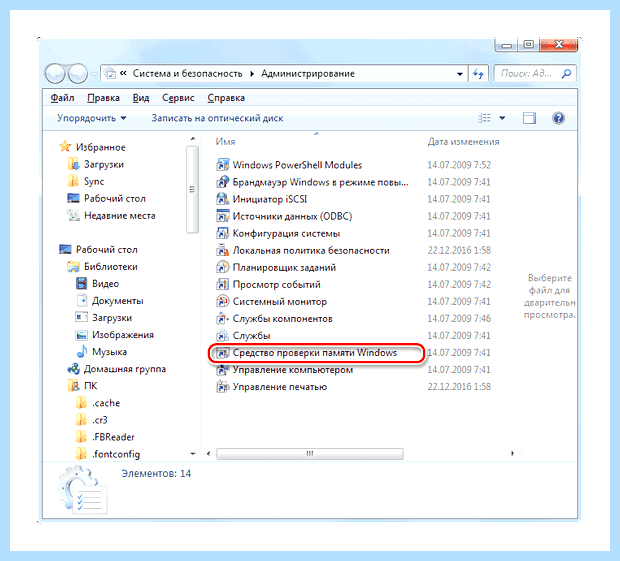Click the blue Help question mark icon
Image resolution: width=620 pixels, height=561 pixels.
coord(558,118)
